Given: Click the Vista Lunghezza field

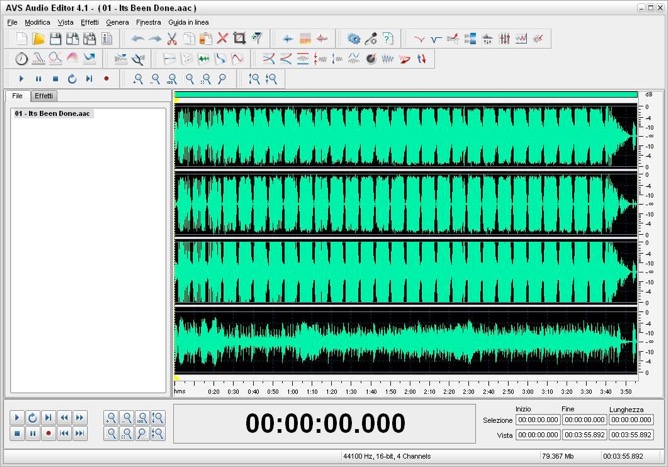Looking at the screenshot, I should (x=631, y=435).
